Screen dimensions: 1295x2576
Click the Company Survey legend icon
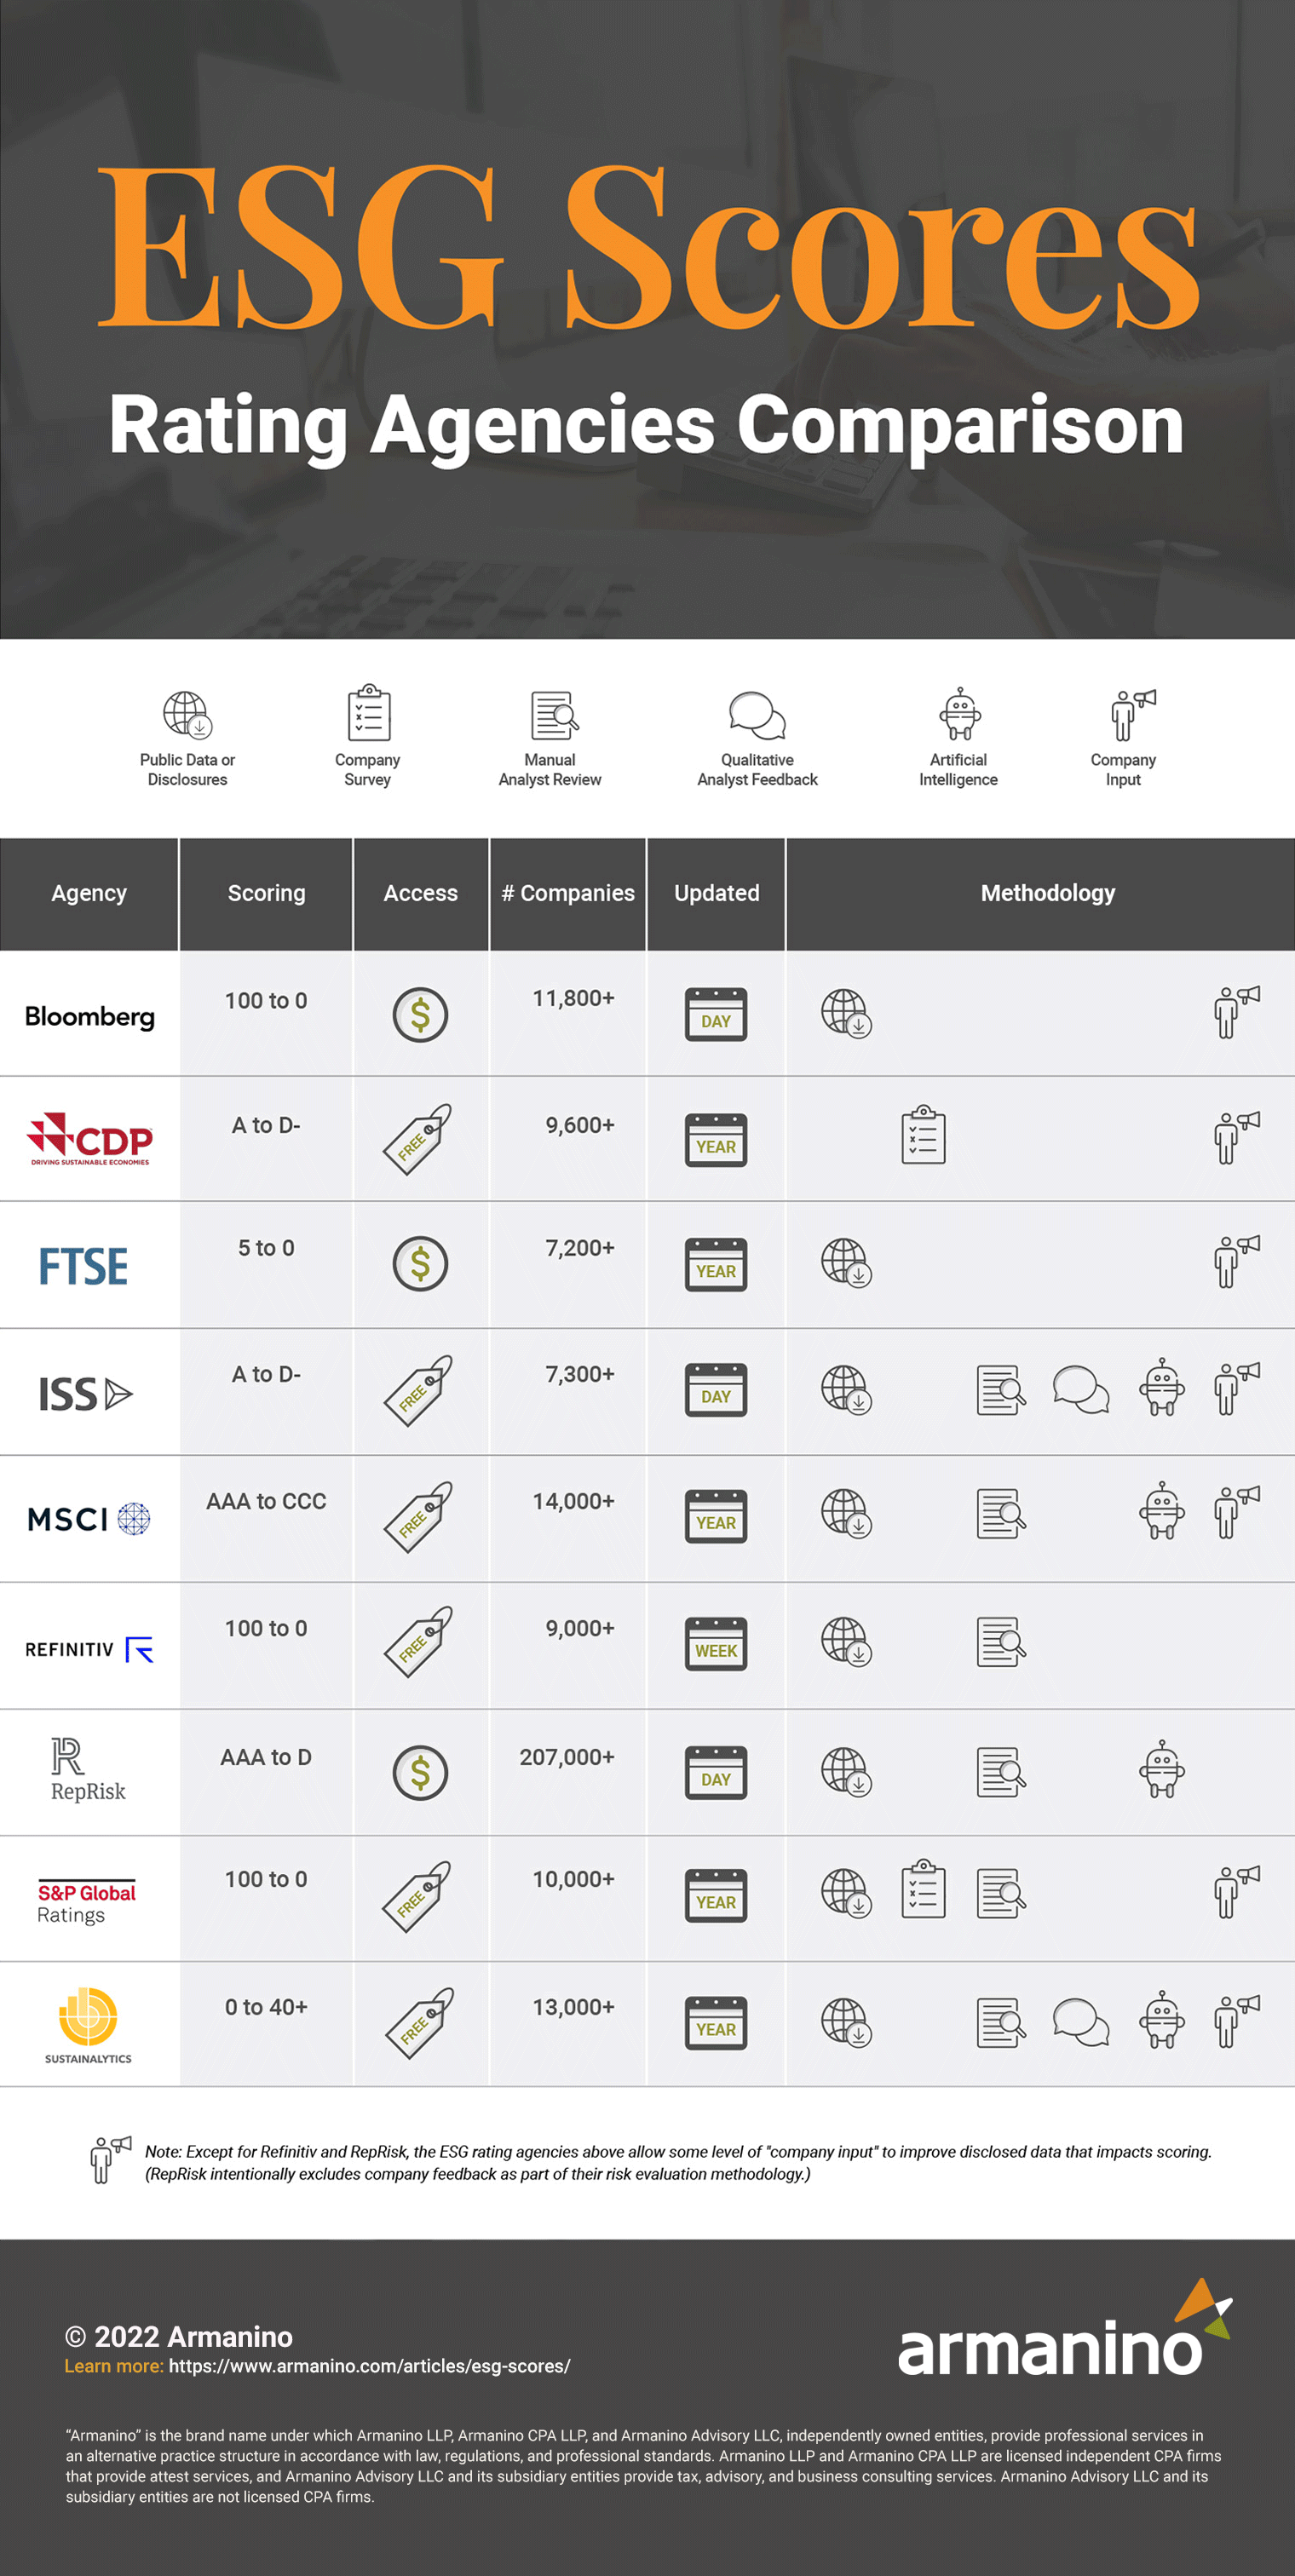click(369, 713)
